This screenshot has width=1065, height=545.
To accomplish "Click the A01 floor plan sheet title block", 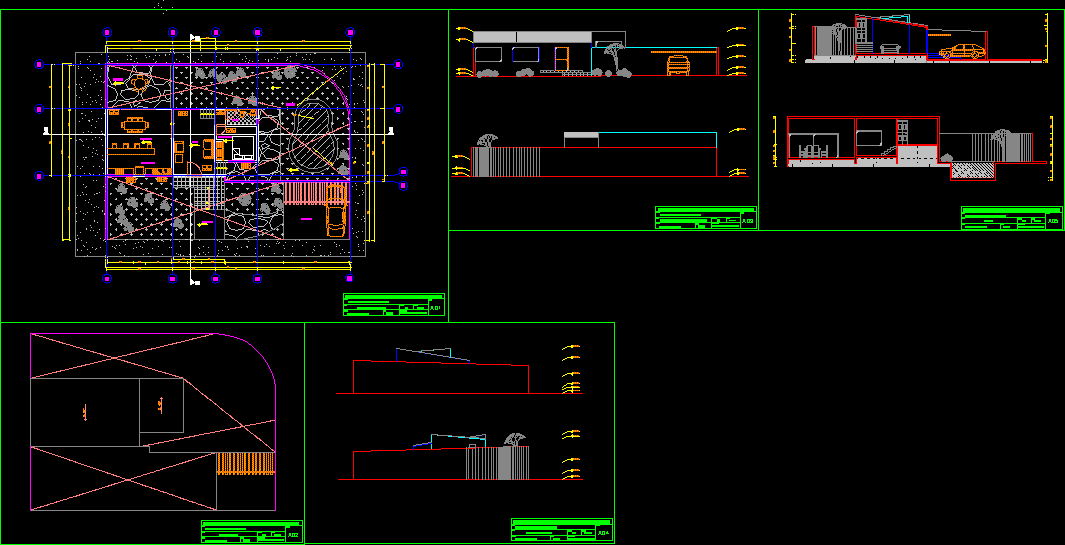I will (x=393, y=305).
